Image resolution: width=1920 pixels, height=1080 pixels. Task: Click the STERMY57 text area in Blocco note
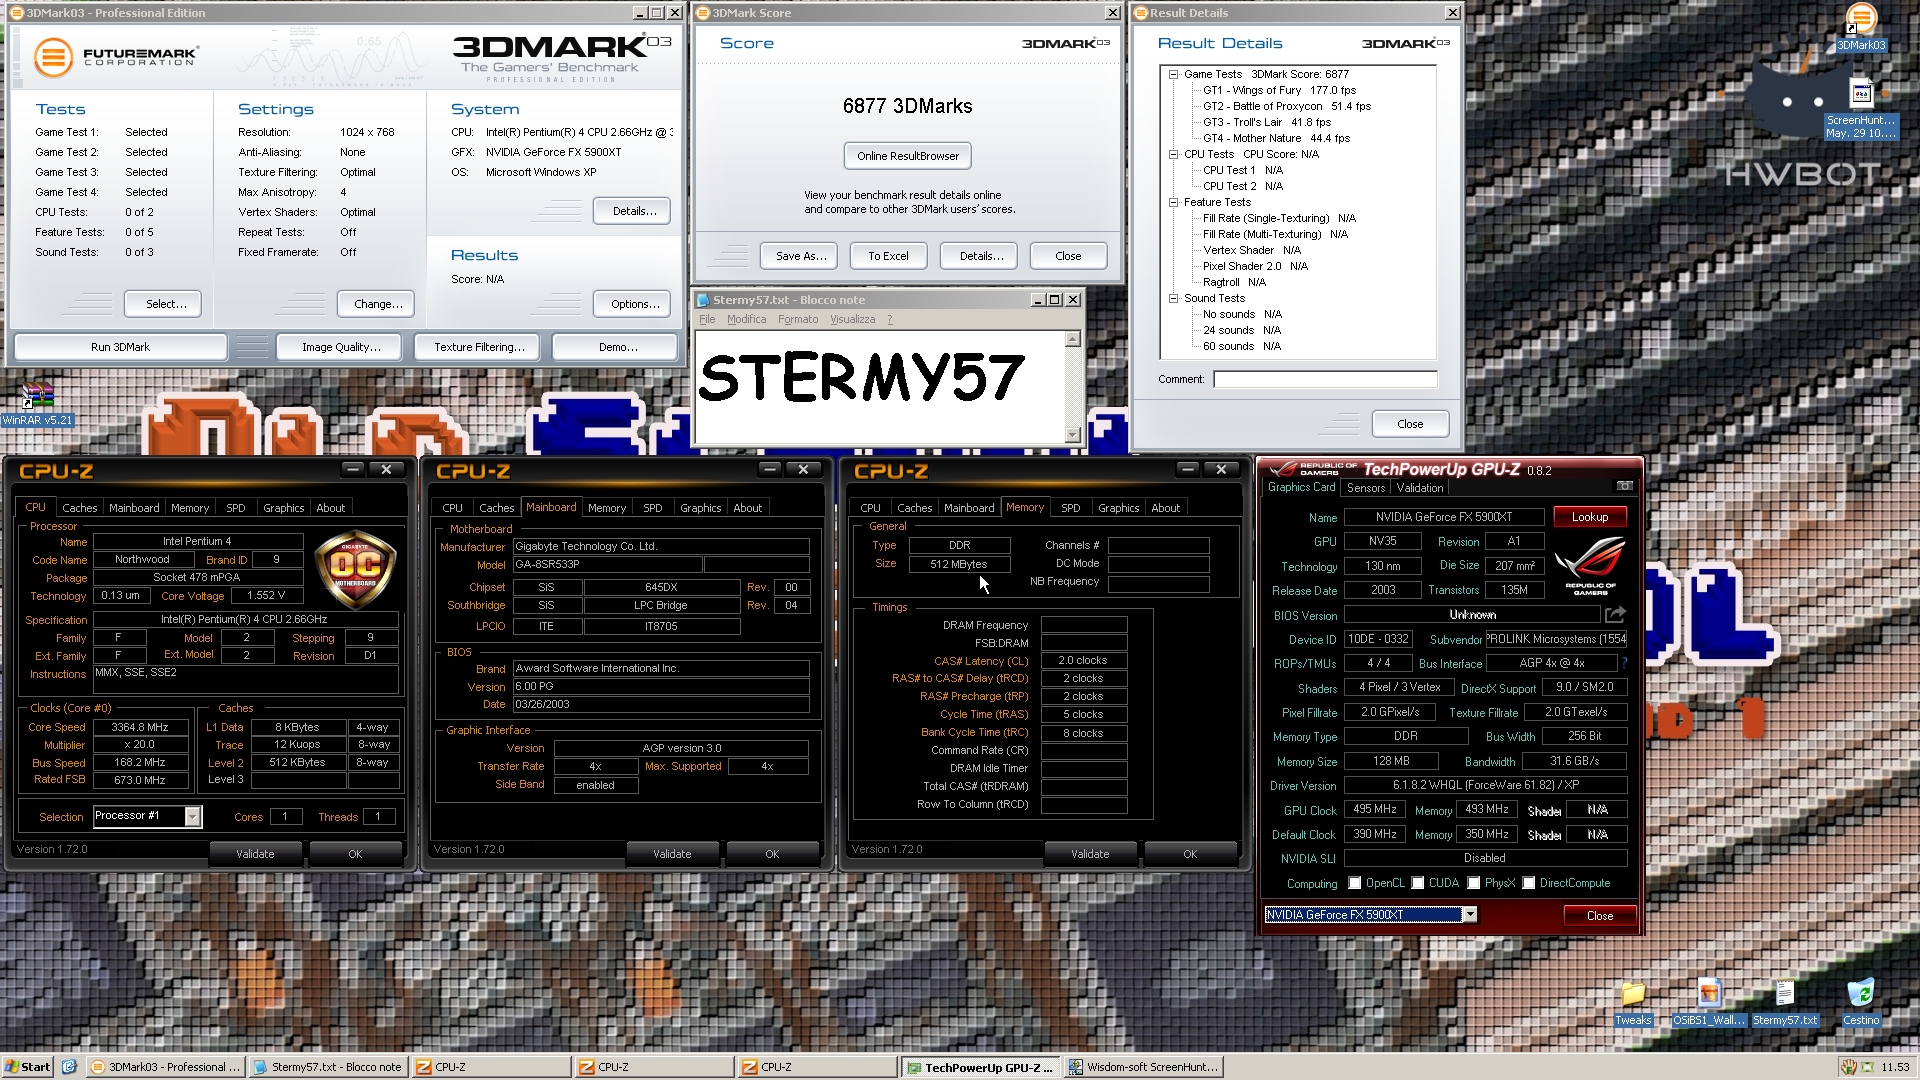(881, 387)
